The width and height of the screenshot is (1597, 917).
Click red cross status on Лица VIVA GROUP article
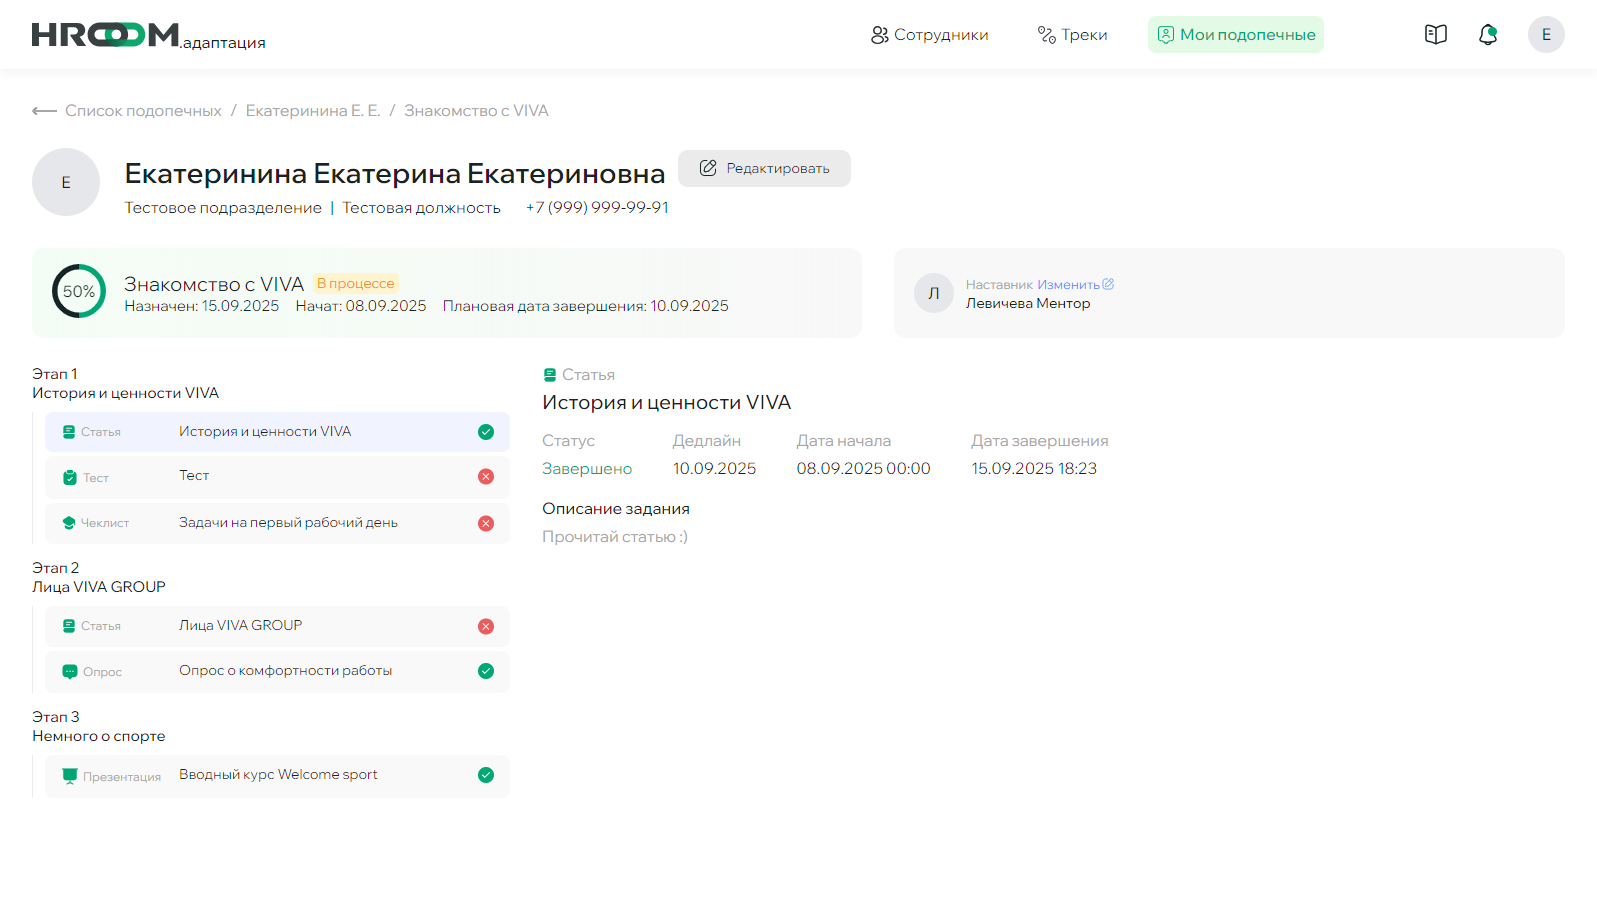click(x=486, y=626)
